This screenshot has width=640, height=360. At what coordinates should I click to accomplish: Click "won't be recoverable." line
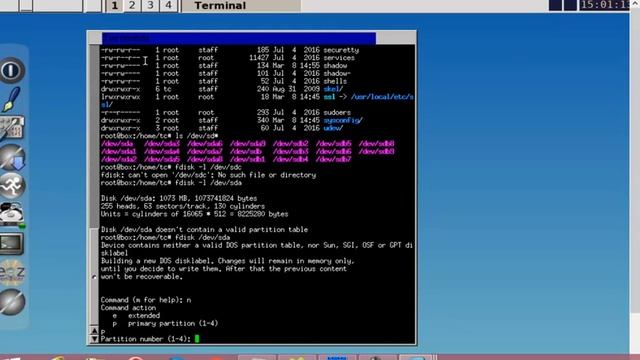(x=141, y=277)
